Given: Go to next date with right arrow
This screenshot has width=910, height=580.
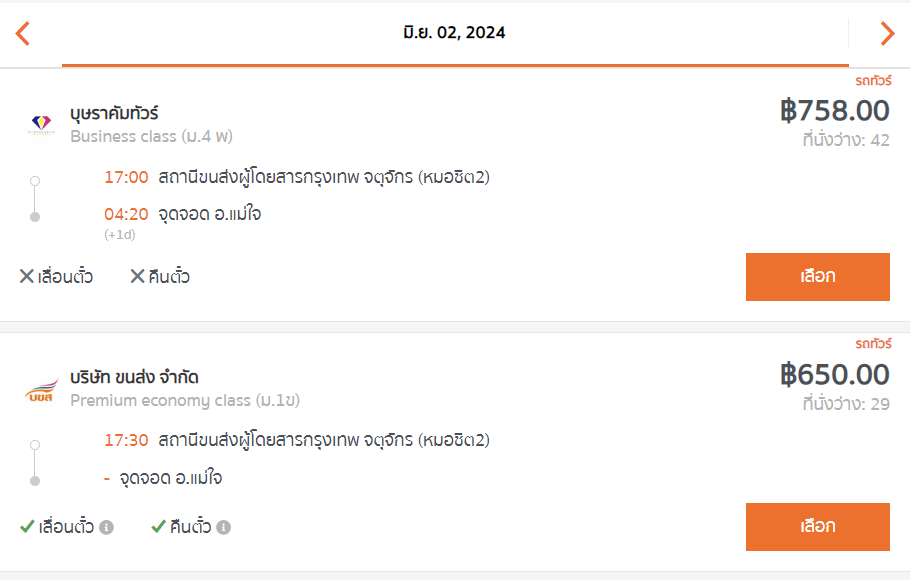Looking at the screenshot, I should (887, 33).
